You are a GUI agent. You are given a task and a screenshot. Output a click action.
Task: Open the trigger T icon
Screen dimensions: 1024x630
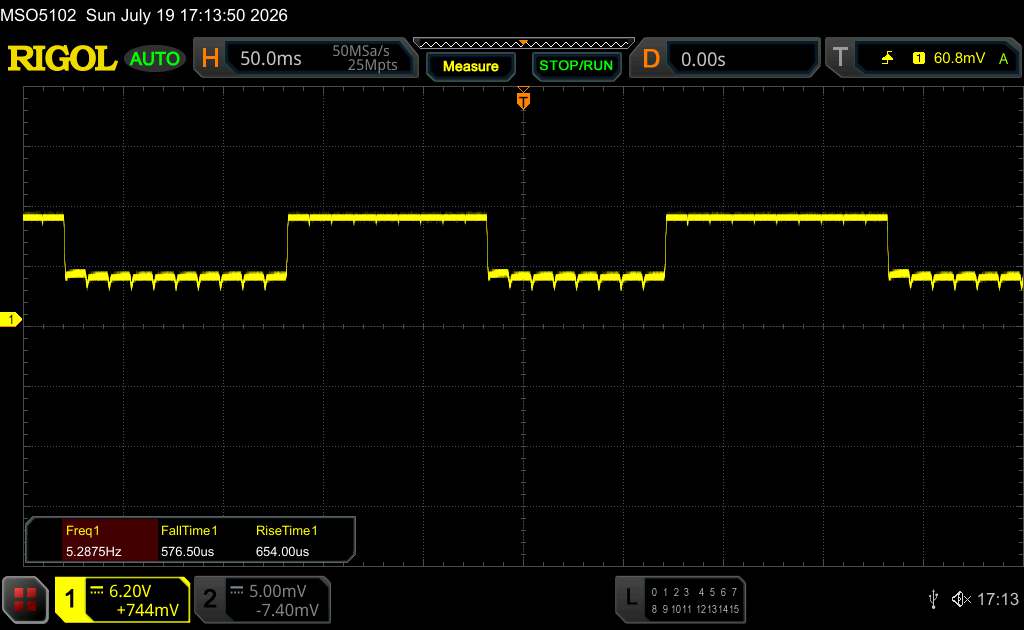point(840,58)
